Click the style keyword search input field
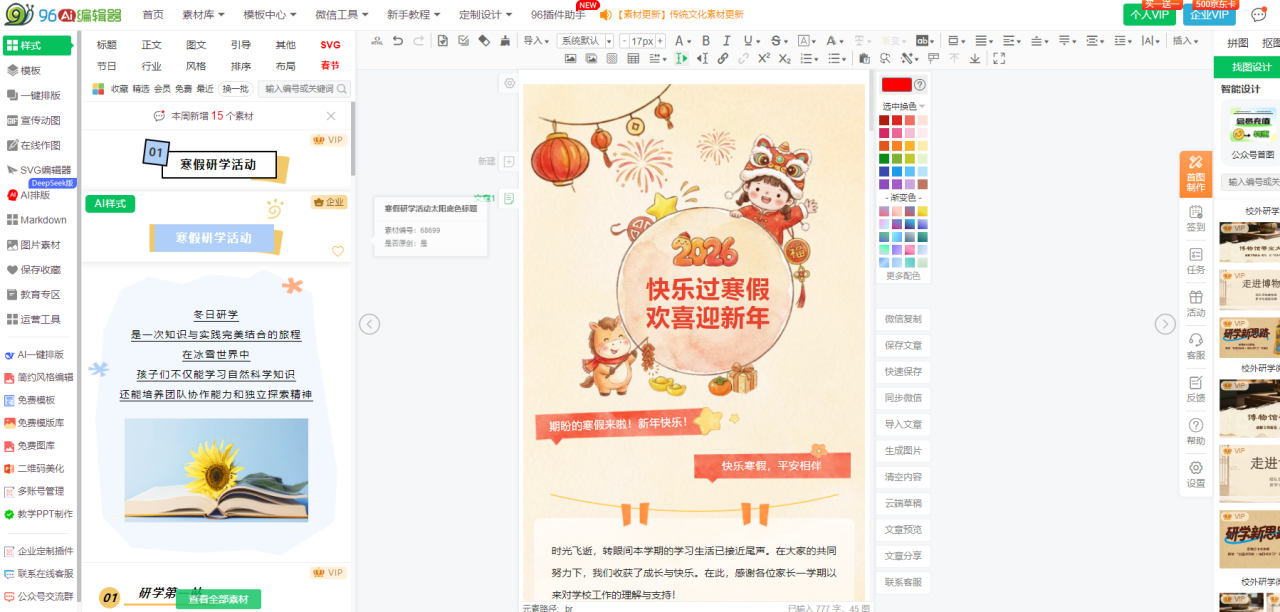1280x612 pixels. [298, 89]
